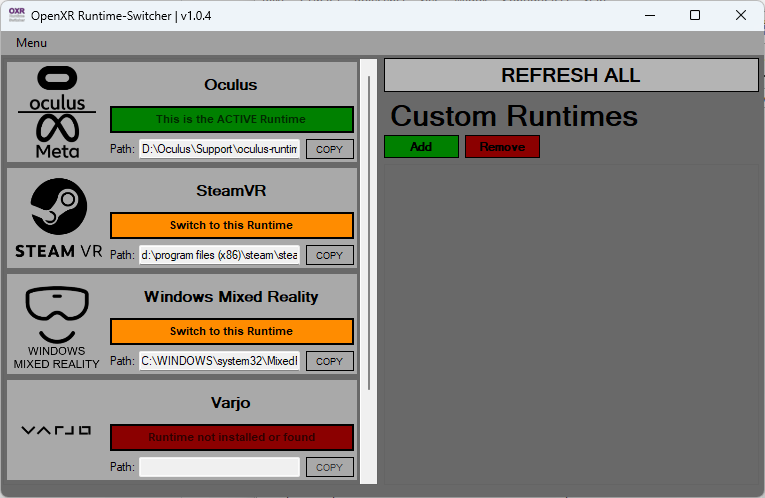Click the Varjo runtime title
765x498 pixels.
[x=231, y=403]
